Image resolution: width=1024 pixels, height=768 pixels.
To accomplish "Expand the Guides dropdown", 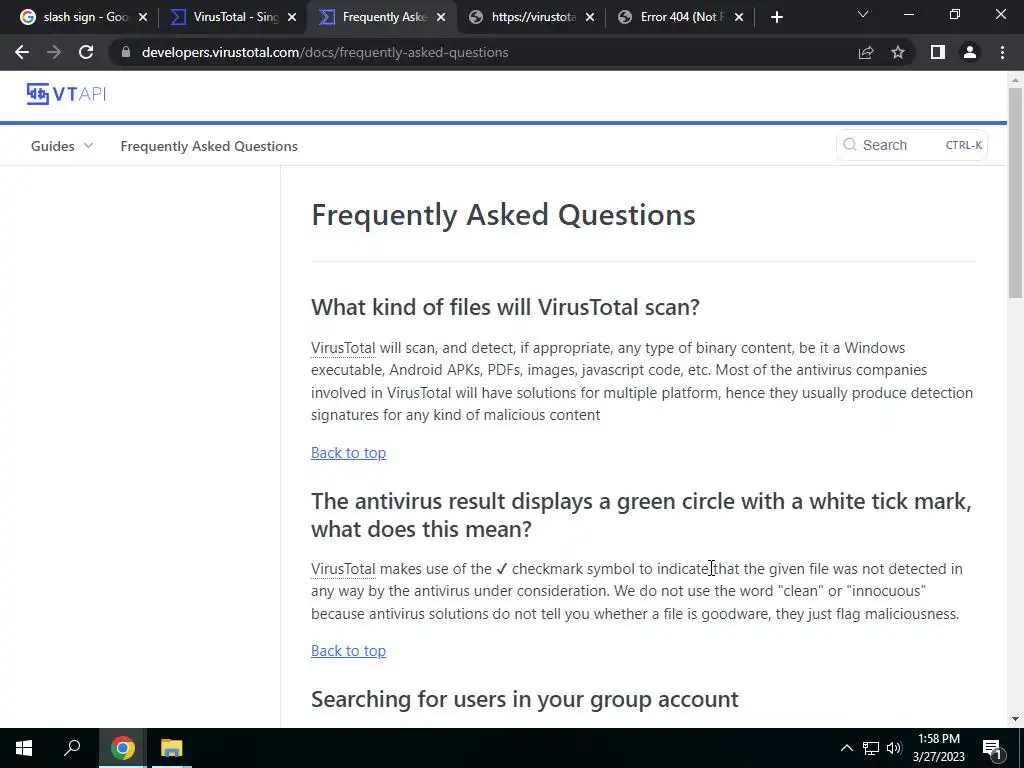I will [62, 146].
